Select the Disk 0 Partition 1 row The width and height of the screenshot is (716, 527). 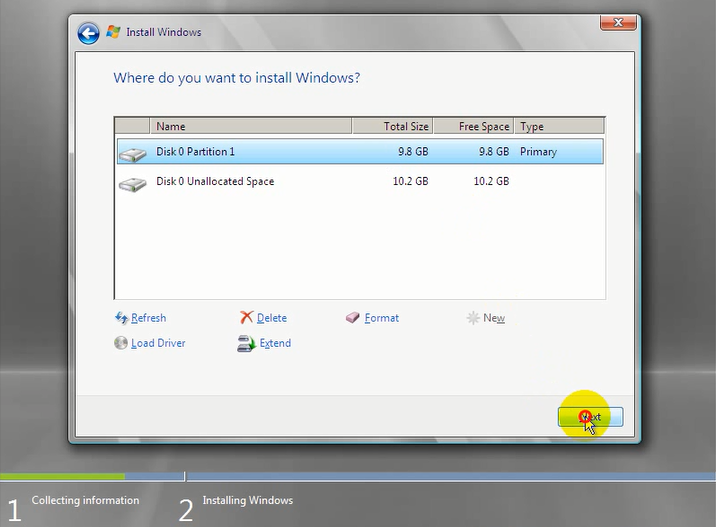[x=360, y=152]
